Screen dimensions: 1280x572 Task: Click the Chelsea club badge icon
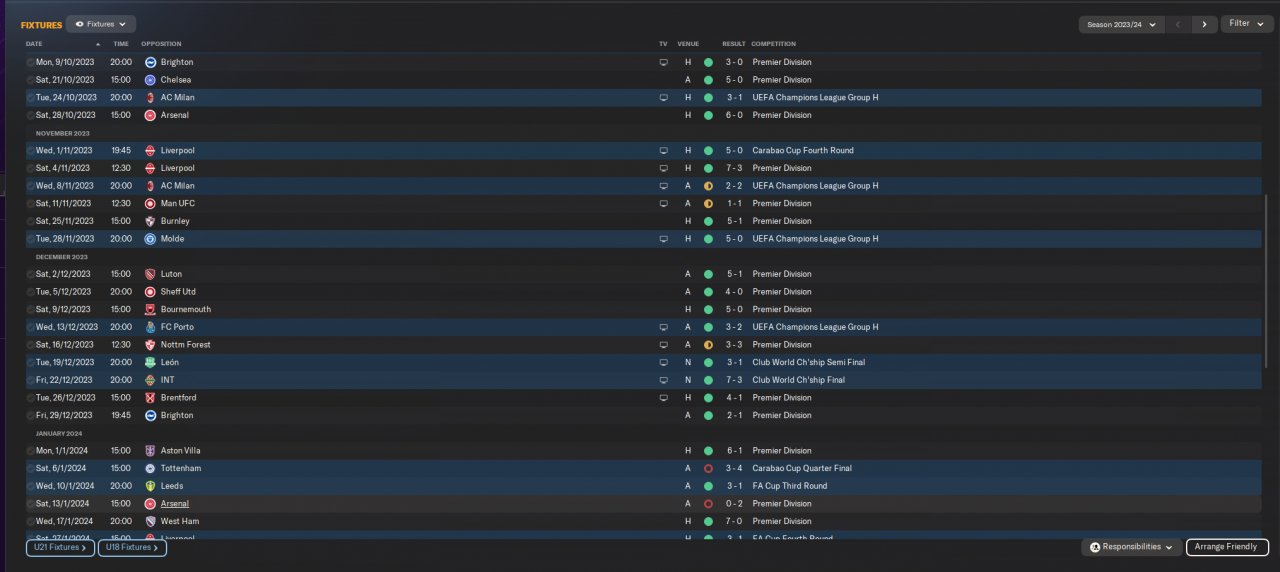click(150, 80)
